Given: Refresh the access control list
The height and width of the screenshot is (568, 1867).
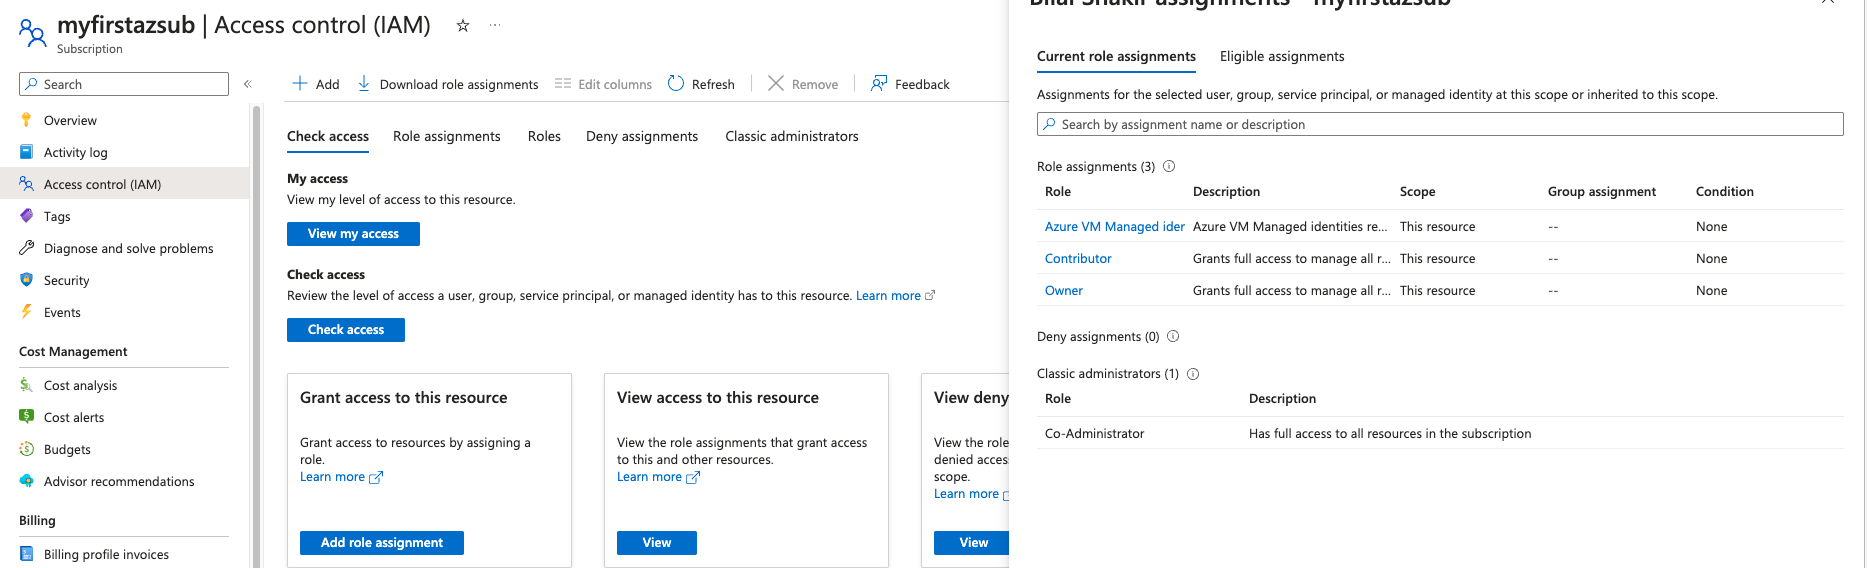Looking at the screenshot, I should [x=701, y=84].
